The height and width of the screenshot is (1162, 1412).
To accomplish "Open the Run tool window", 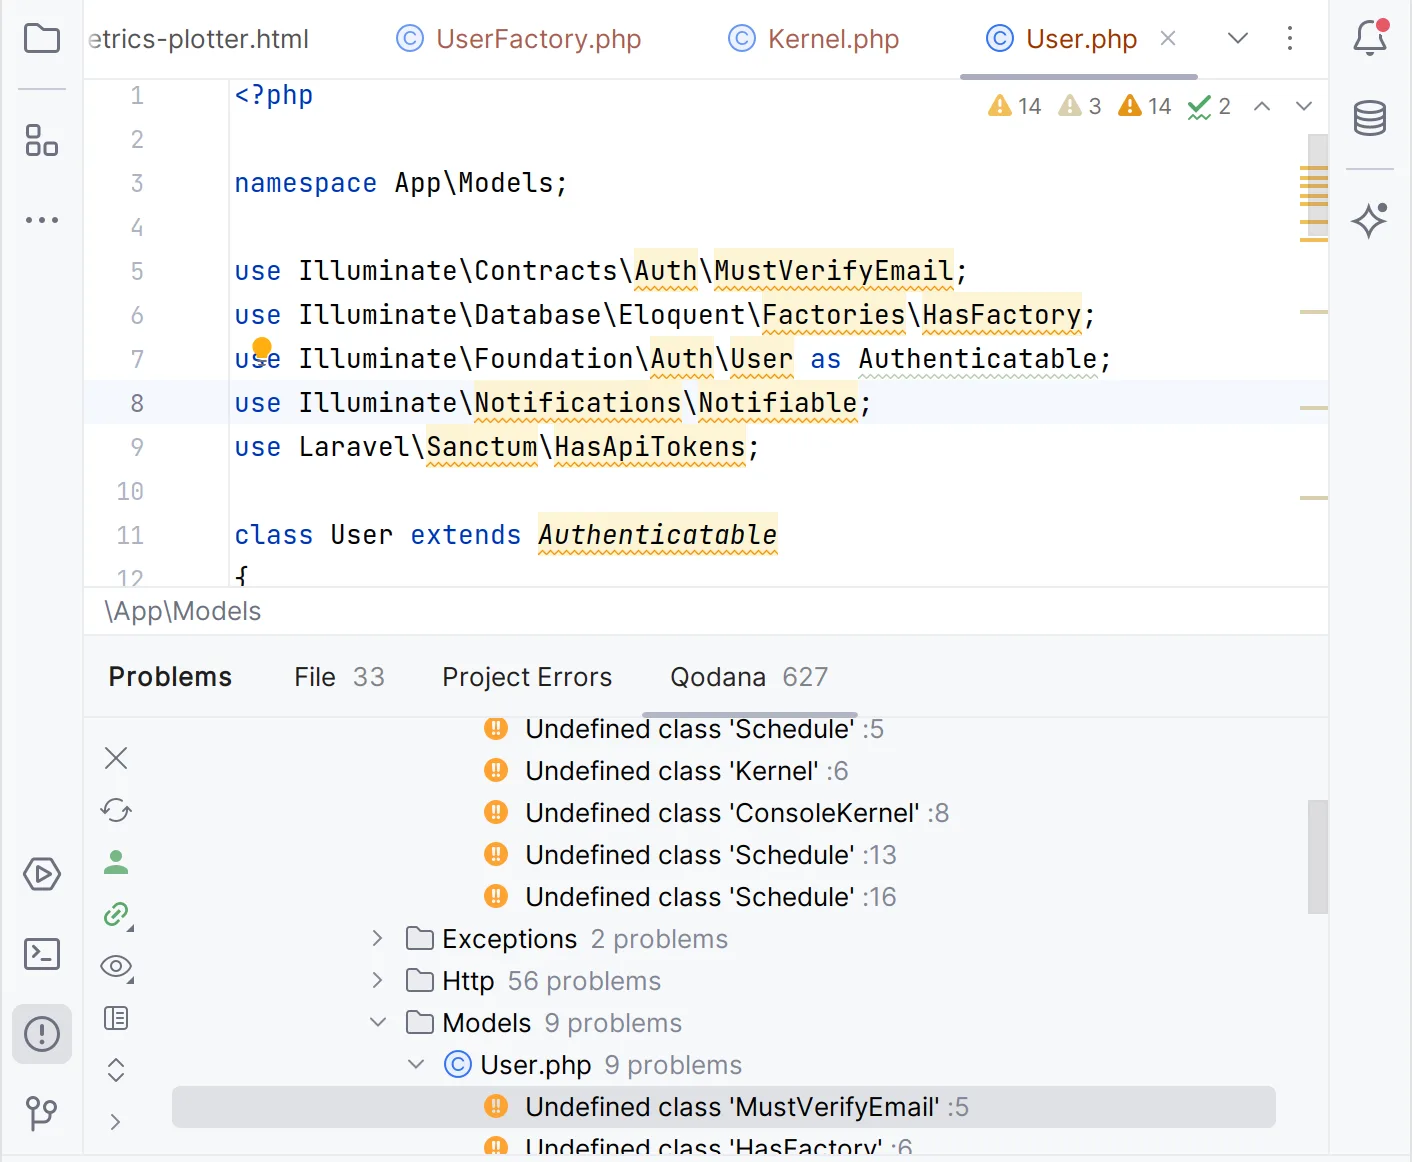I will pos(42,874).
